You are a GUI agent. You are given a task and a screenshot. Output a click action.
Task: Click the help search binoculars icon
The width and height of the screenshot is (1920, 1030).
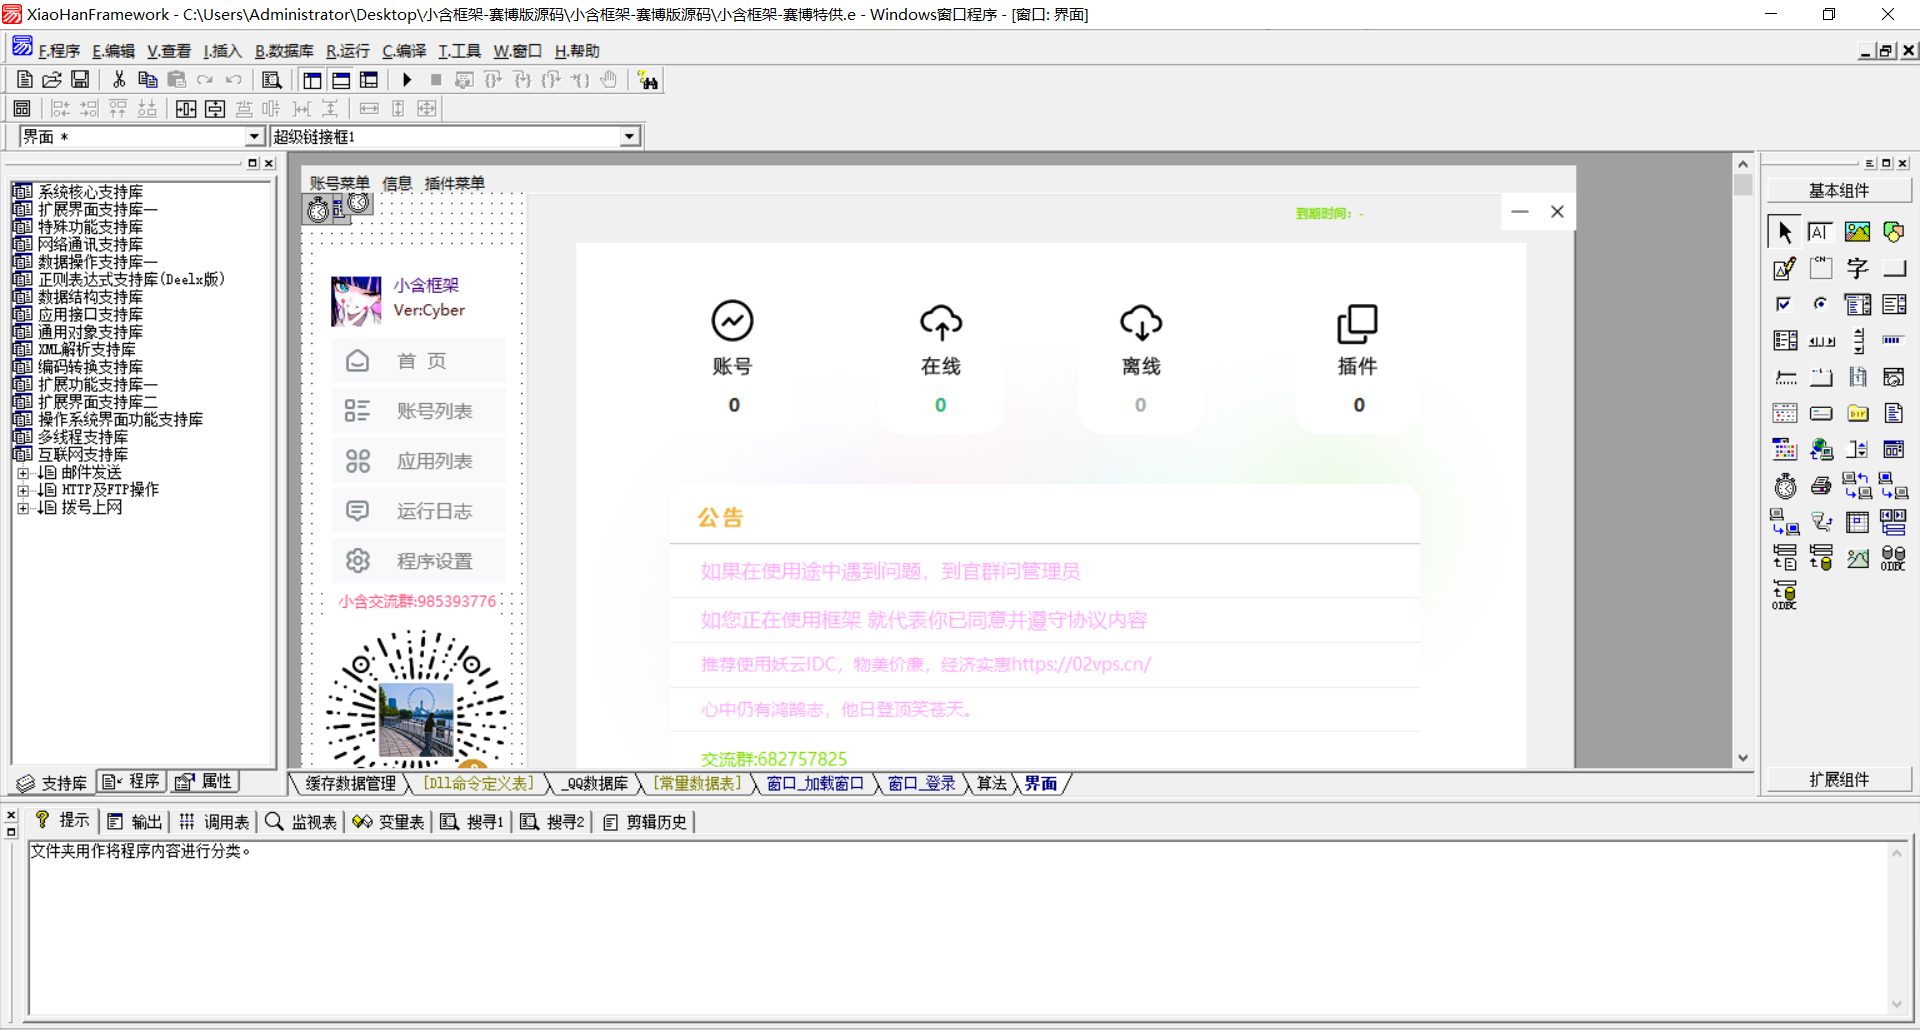point(648,80)
